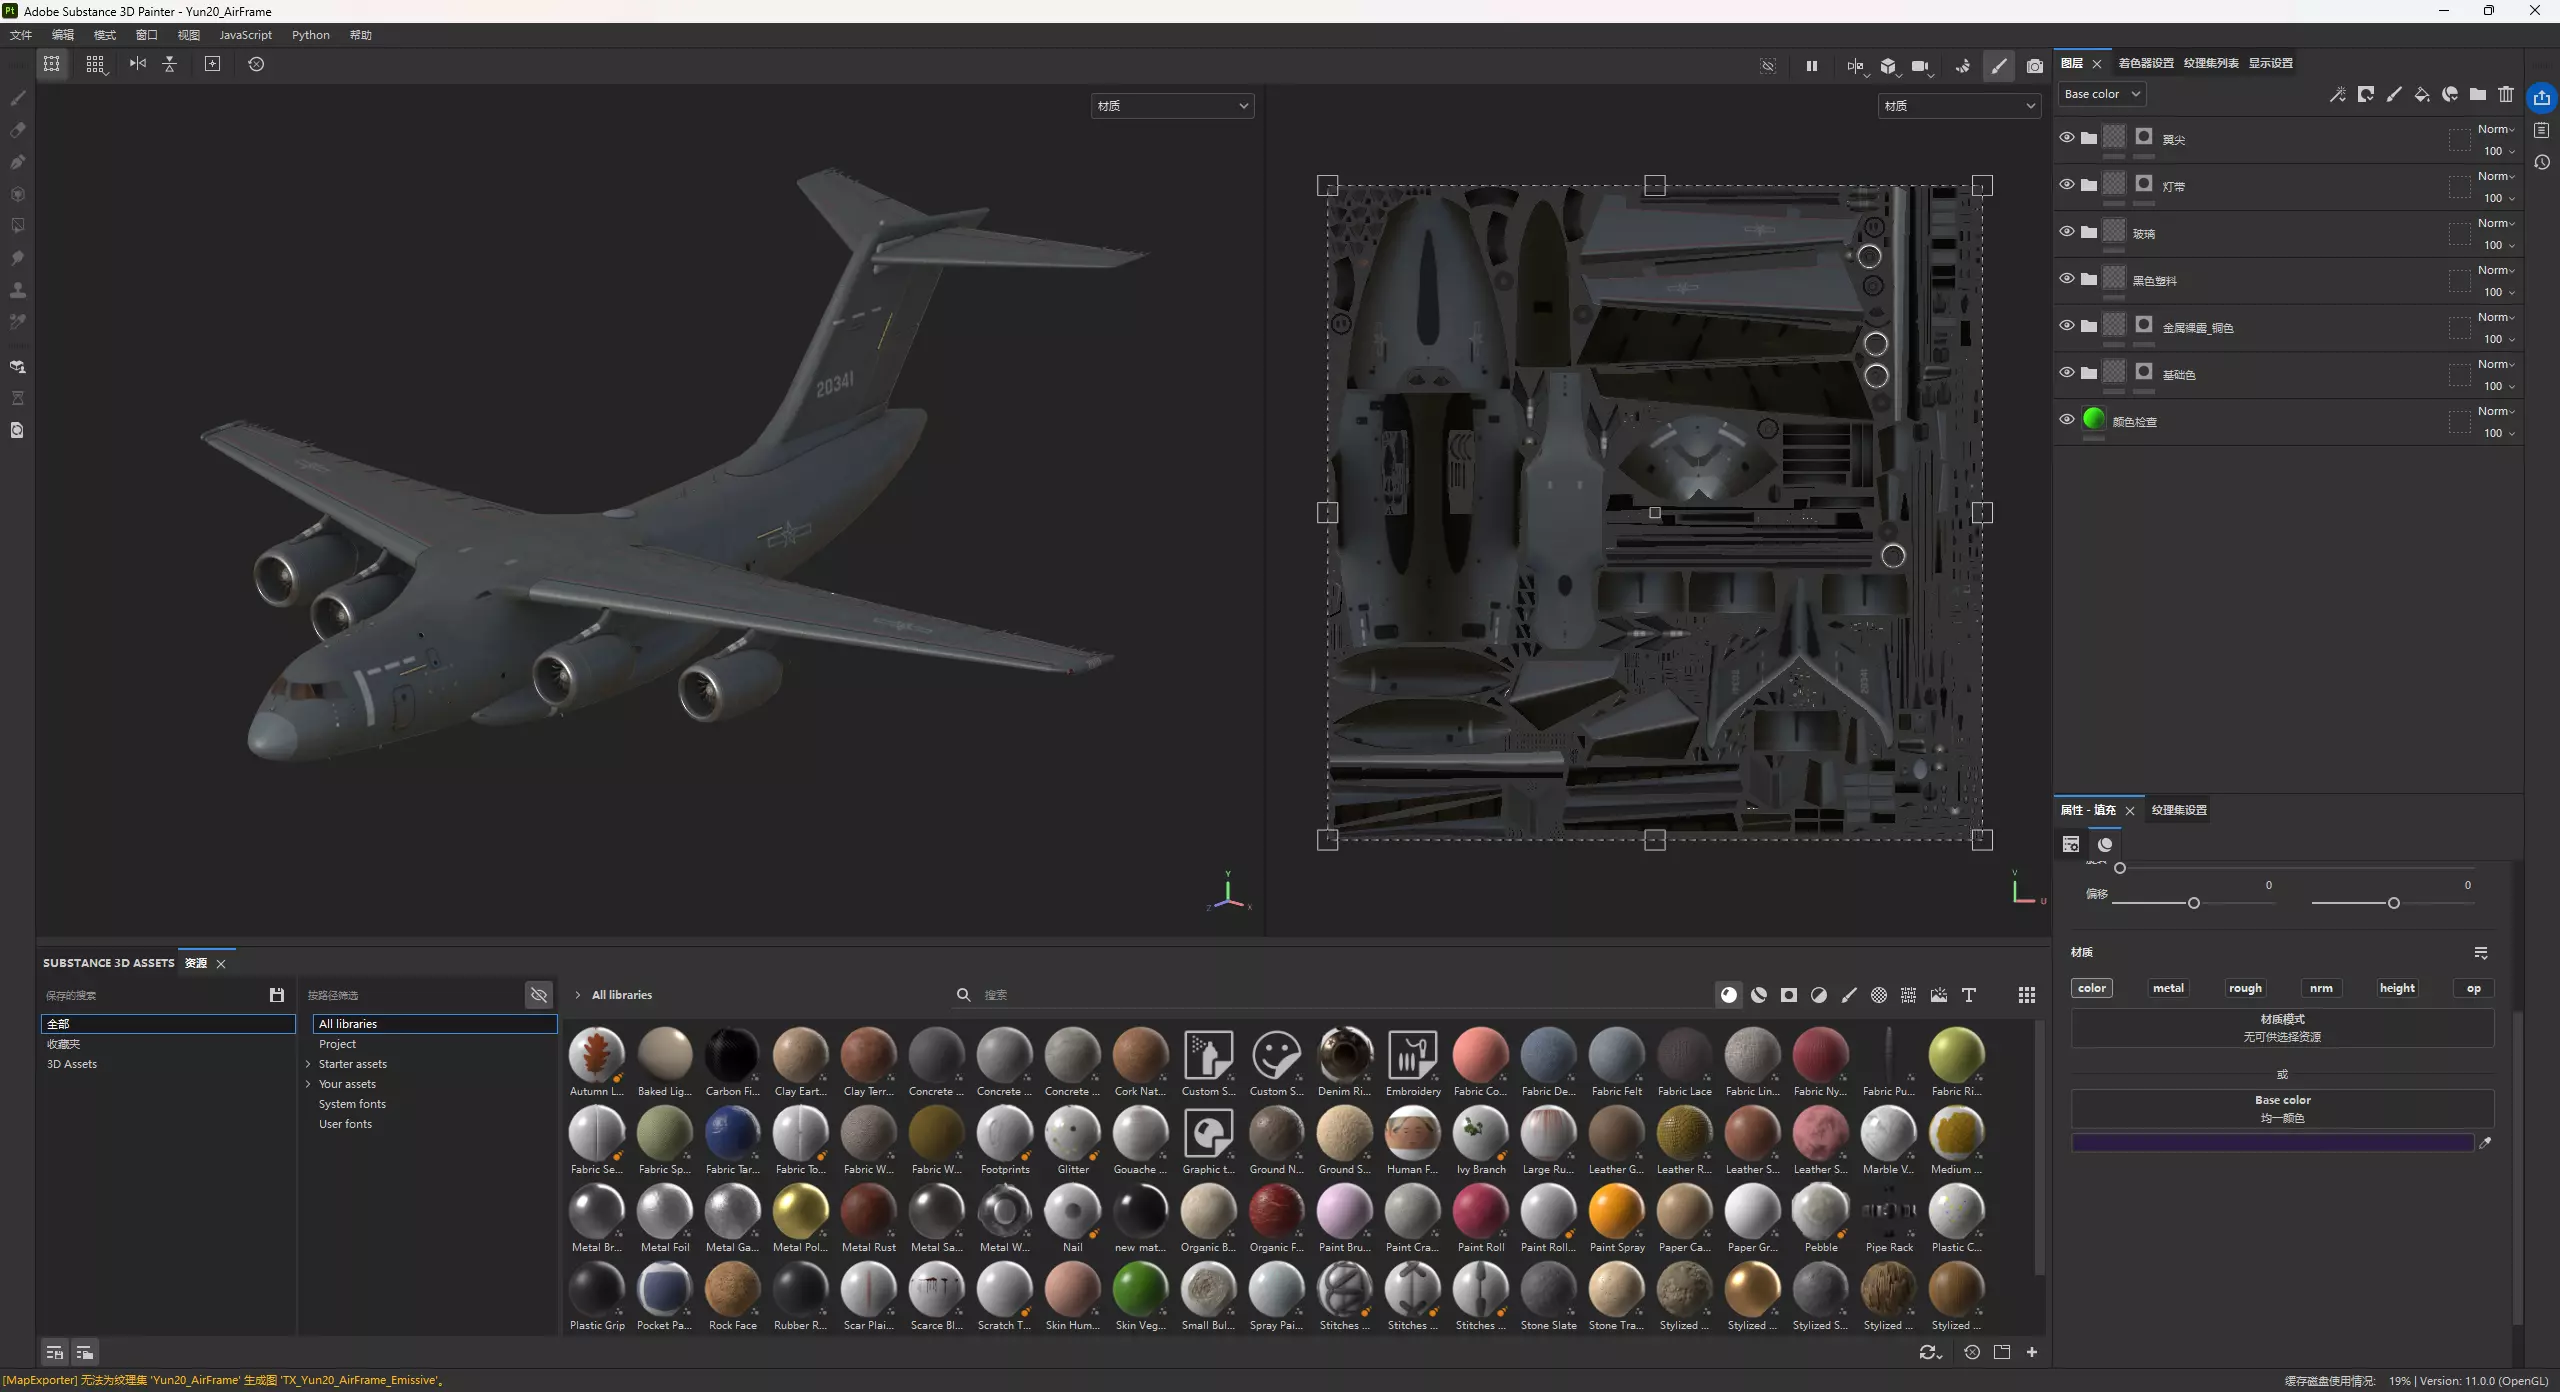Click the purple base color swatch
The width and height of the screenshot is (2560, 1392).
tap(2271, 1142)
